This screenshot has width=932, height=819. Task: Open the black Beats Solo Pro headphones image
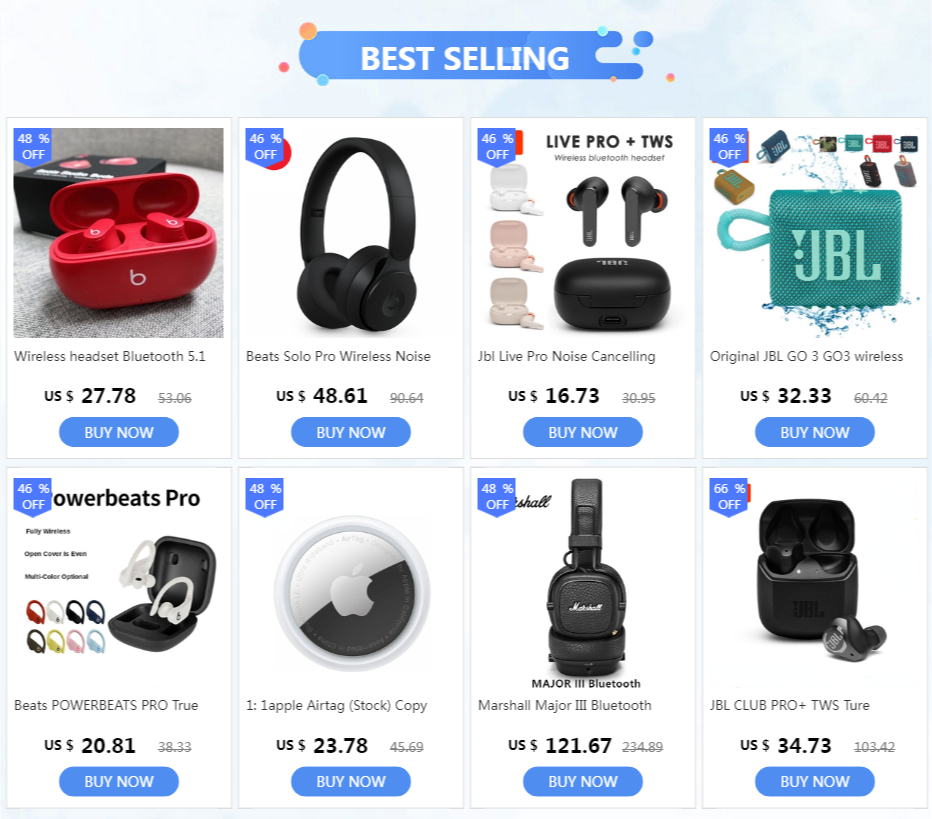(x=351, y=233)
